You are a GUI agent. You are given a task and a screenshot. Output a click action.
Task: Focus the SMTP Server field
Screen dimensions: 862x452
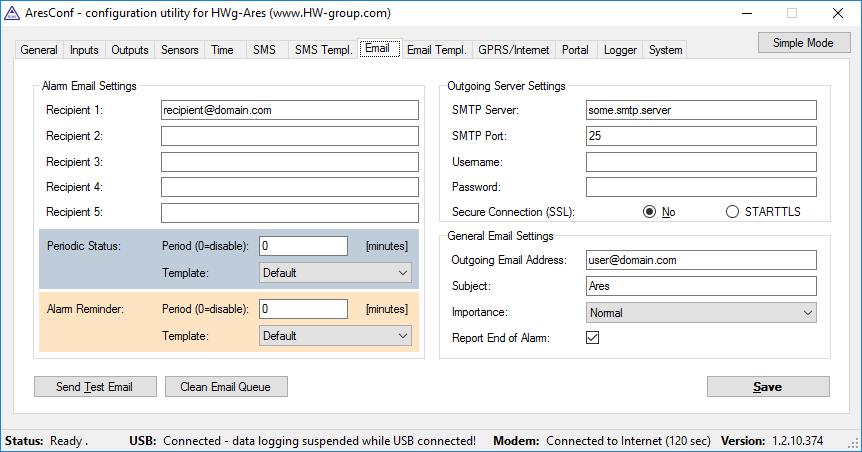coord(701,110)
